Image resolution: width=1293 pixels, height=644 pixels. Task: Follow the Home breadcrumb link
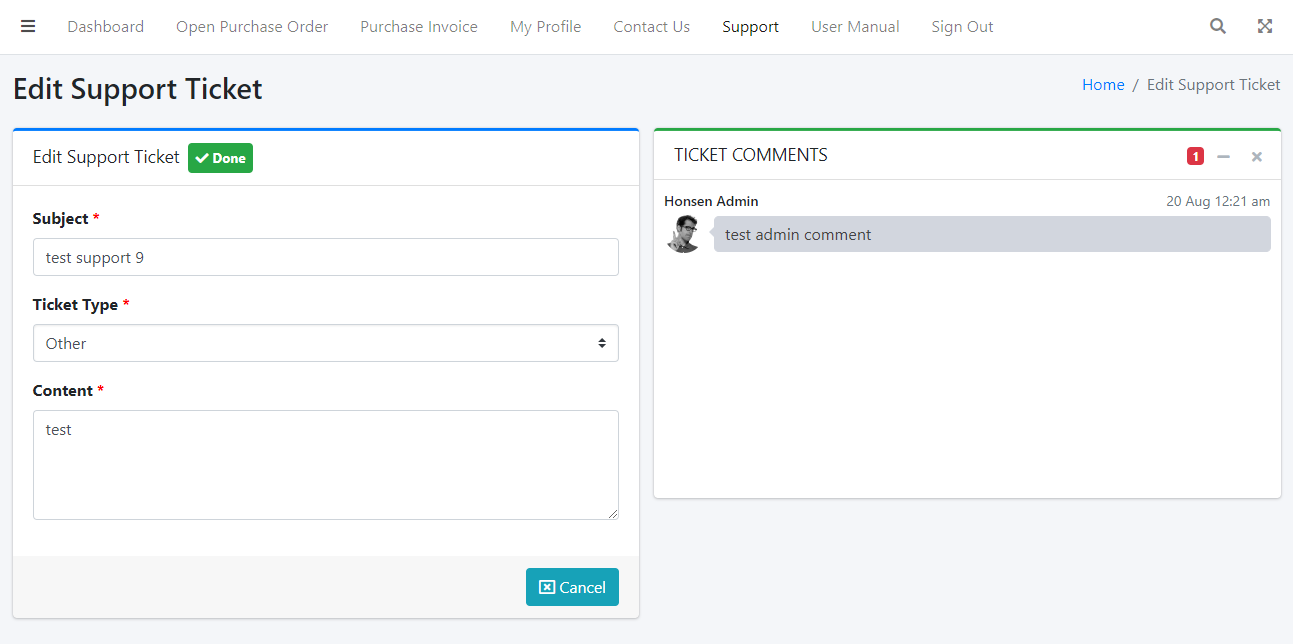coord(1103,85)
